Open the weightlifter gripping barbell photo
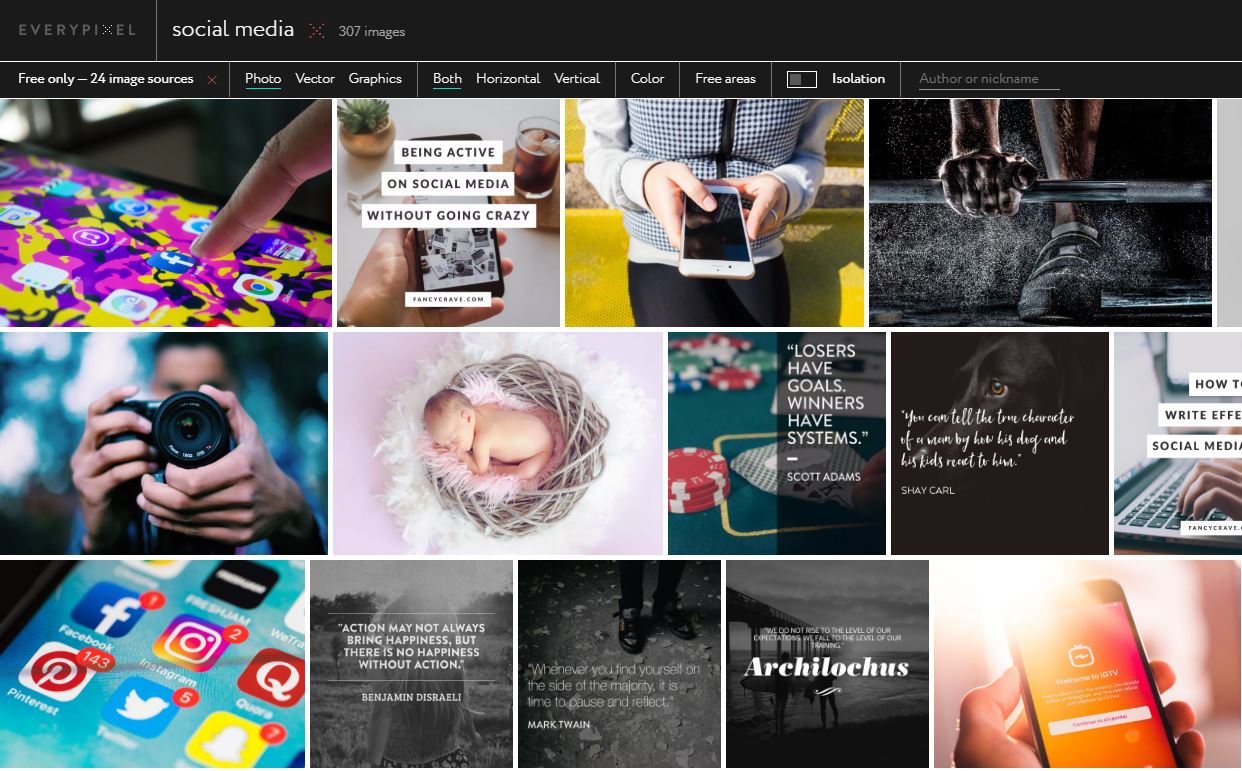The width and height of the screenshot is (1242, 771). [1040, 213]
